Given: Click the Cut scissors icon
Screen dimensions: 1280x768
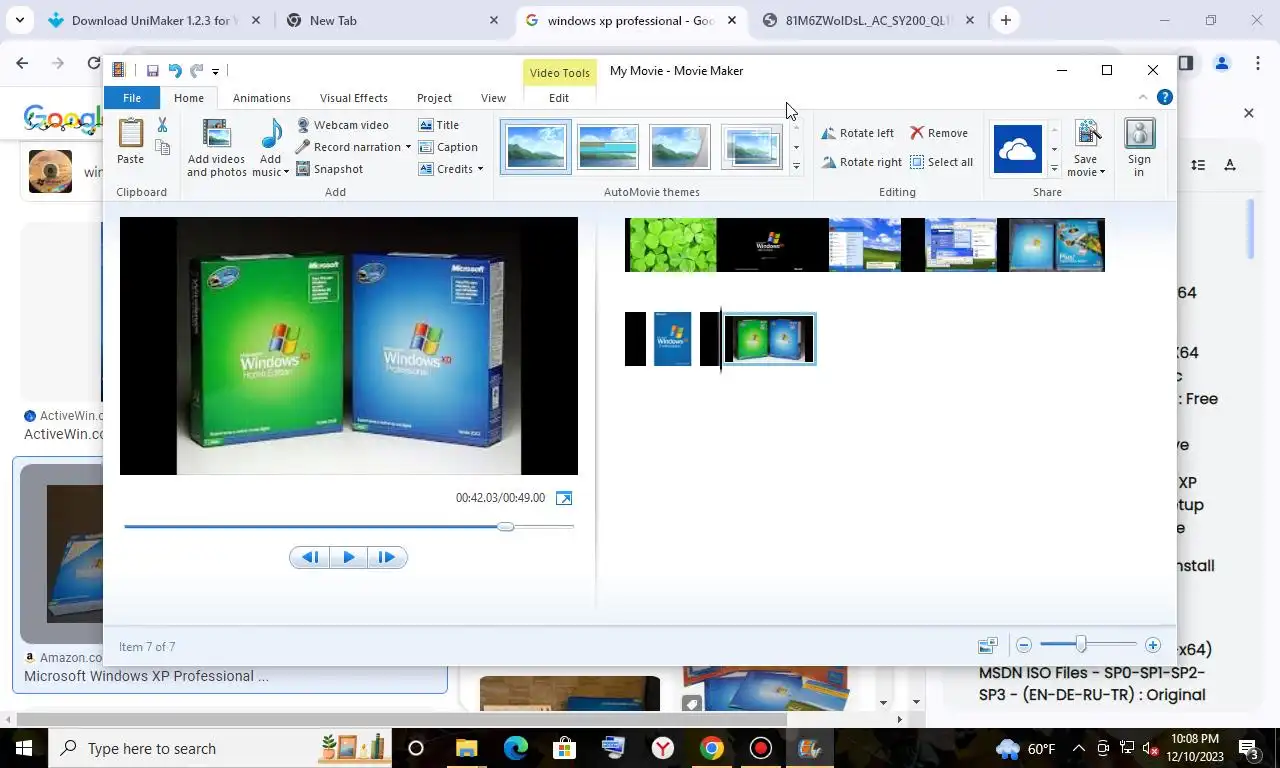Looking at the screenshot, I should pyautogui.click(x=162, y=125).
